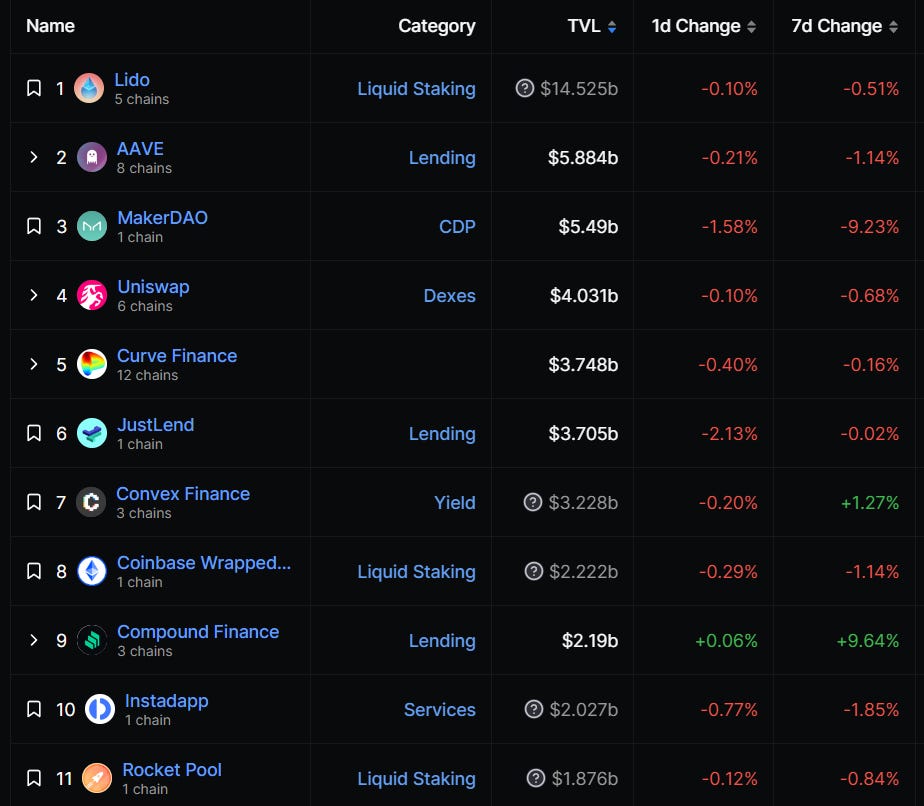Open the Curve Finance protocol page
Image resolution: width=924 pixels, height=806 pixels.
(177, 355)
